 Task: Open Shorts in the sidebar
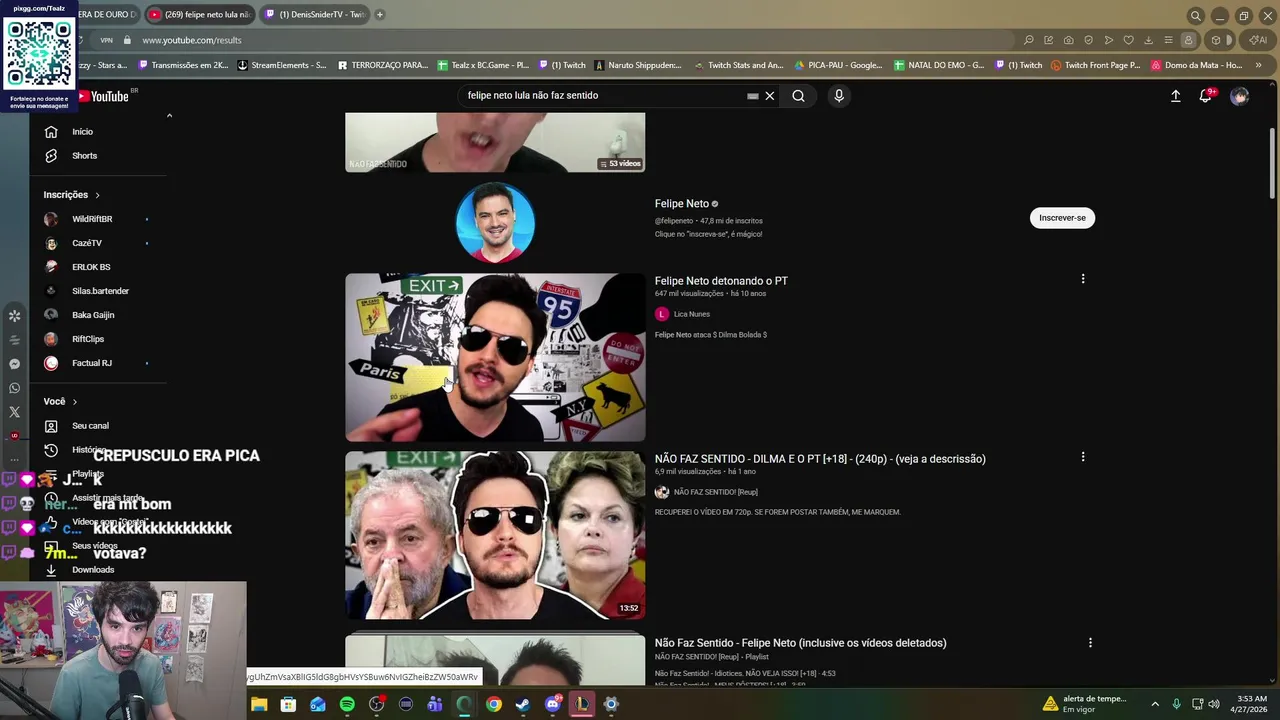(84, 156)
